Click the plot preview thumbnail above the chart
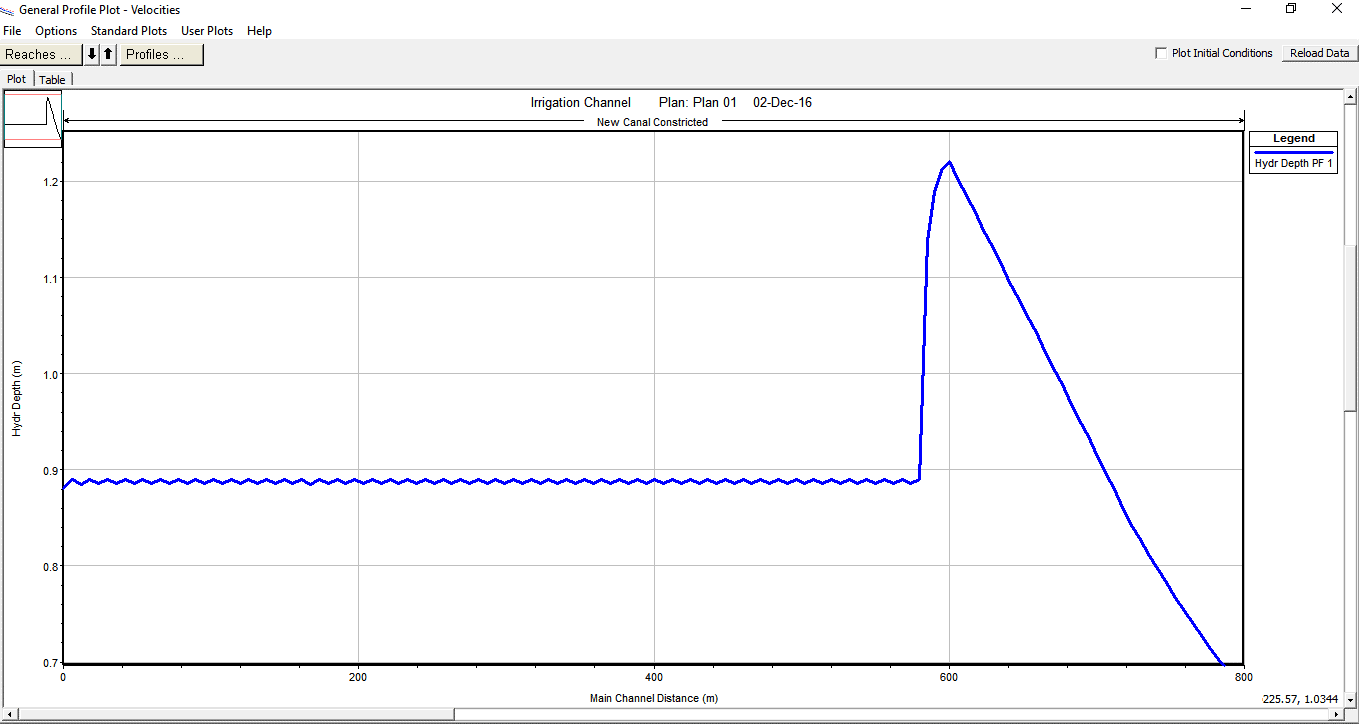This screenshot has width=1359, height=724. coord(32,115)
